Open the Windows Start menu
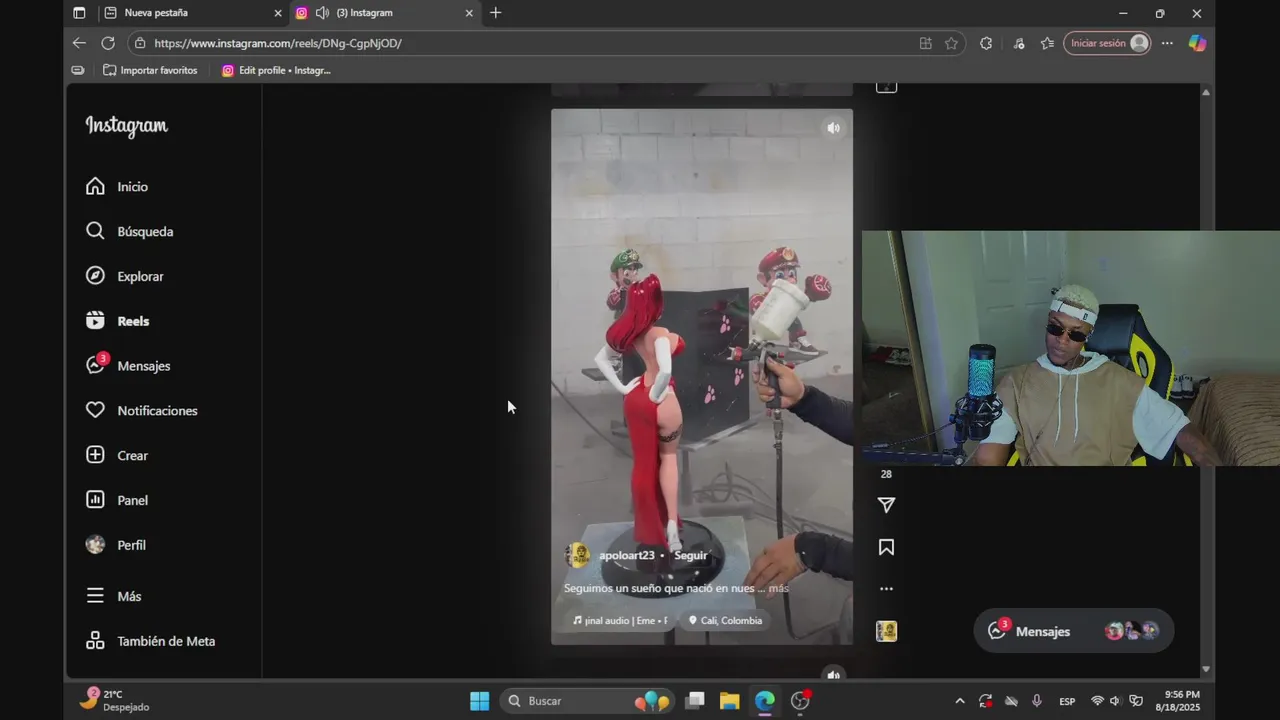1280x720 pixels. coord(480,701)
